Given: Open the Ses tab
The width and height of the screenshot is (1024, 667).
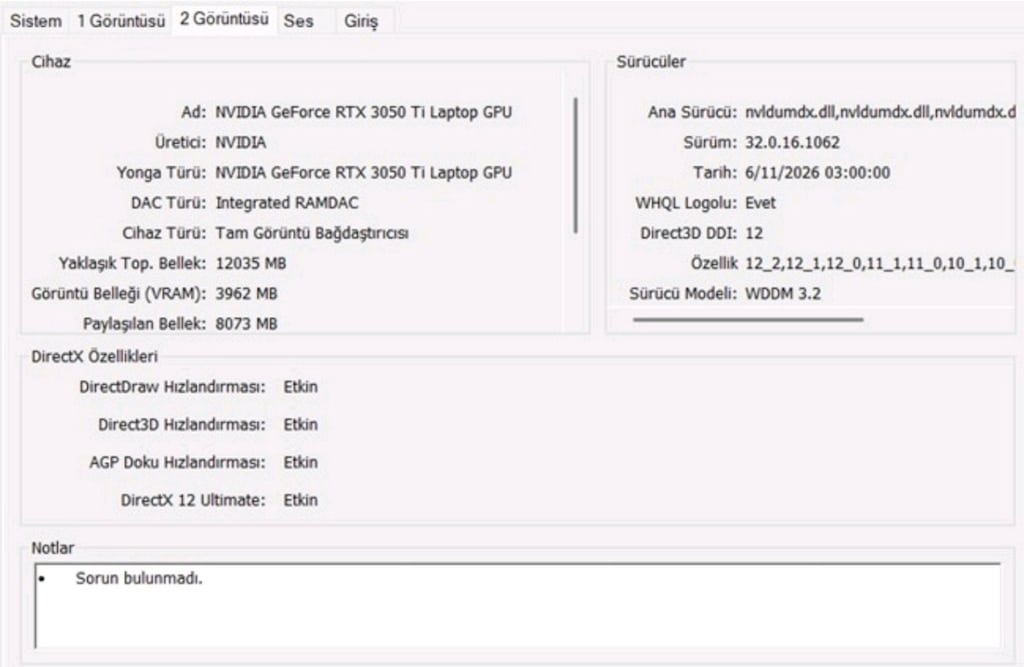Looking at the screenshot, I should 298,21.
